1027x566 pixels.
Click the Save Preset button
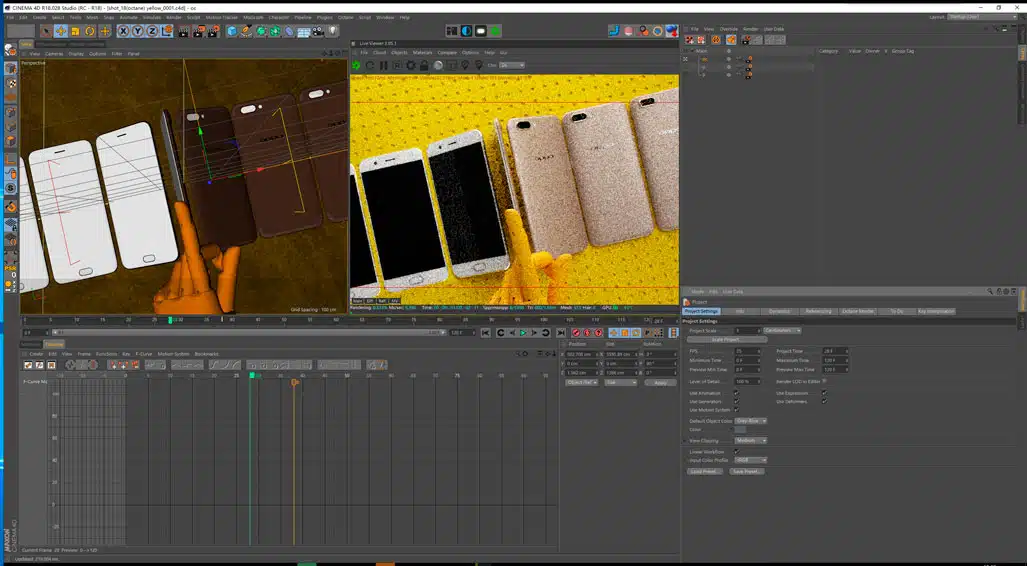[x=747, y=471]
